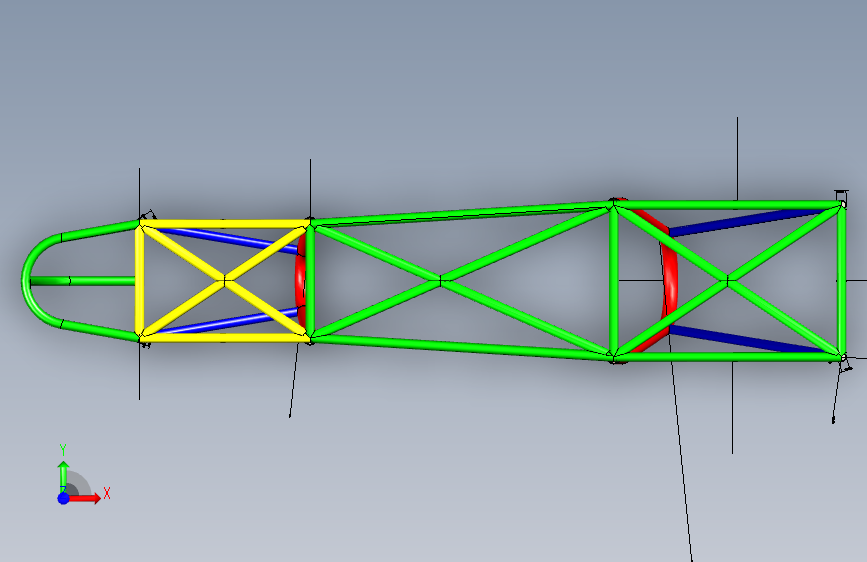Select the front red roll hoop

point(299,282)
